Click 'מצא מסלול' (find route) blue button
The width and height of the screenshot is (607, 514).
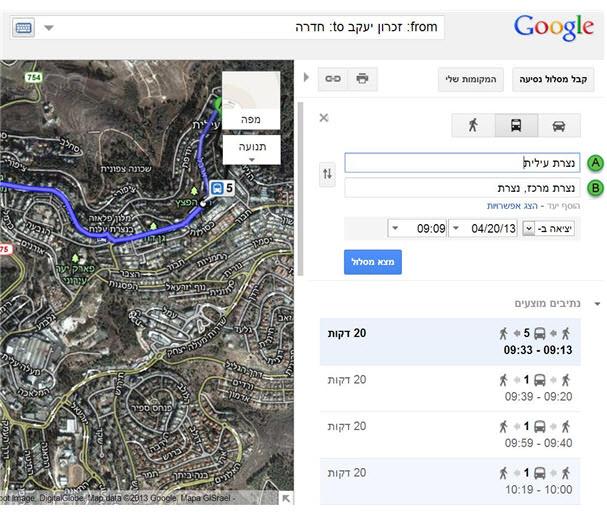tap(373, 262)
